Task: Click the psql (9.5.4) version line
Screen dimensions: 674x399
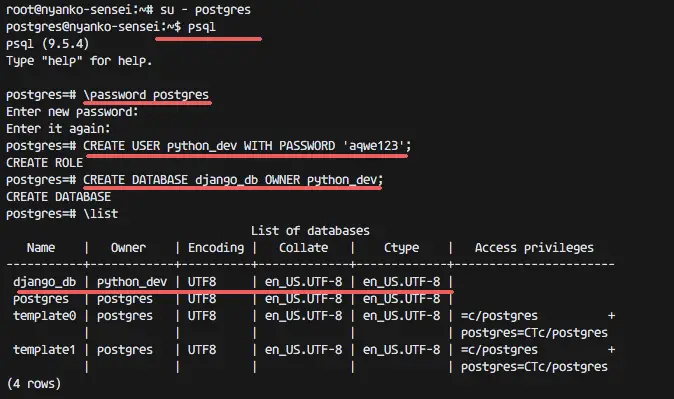Action: pos(48,44)
